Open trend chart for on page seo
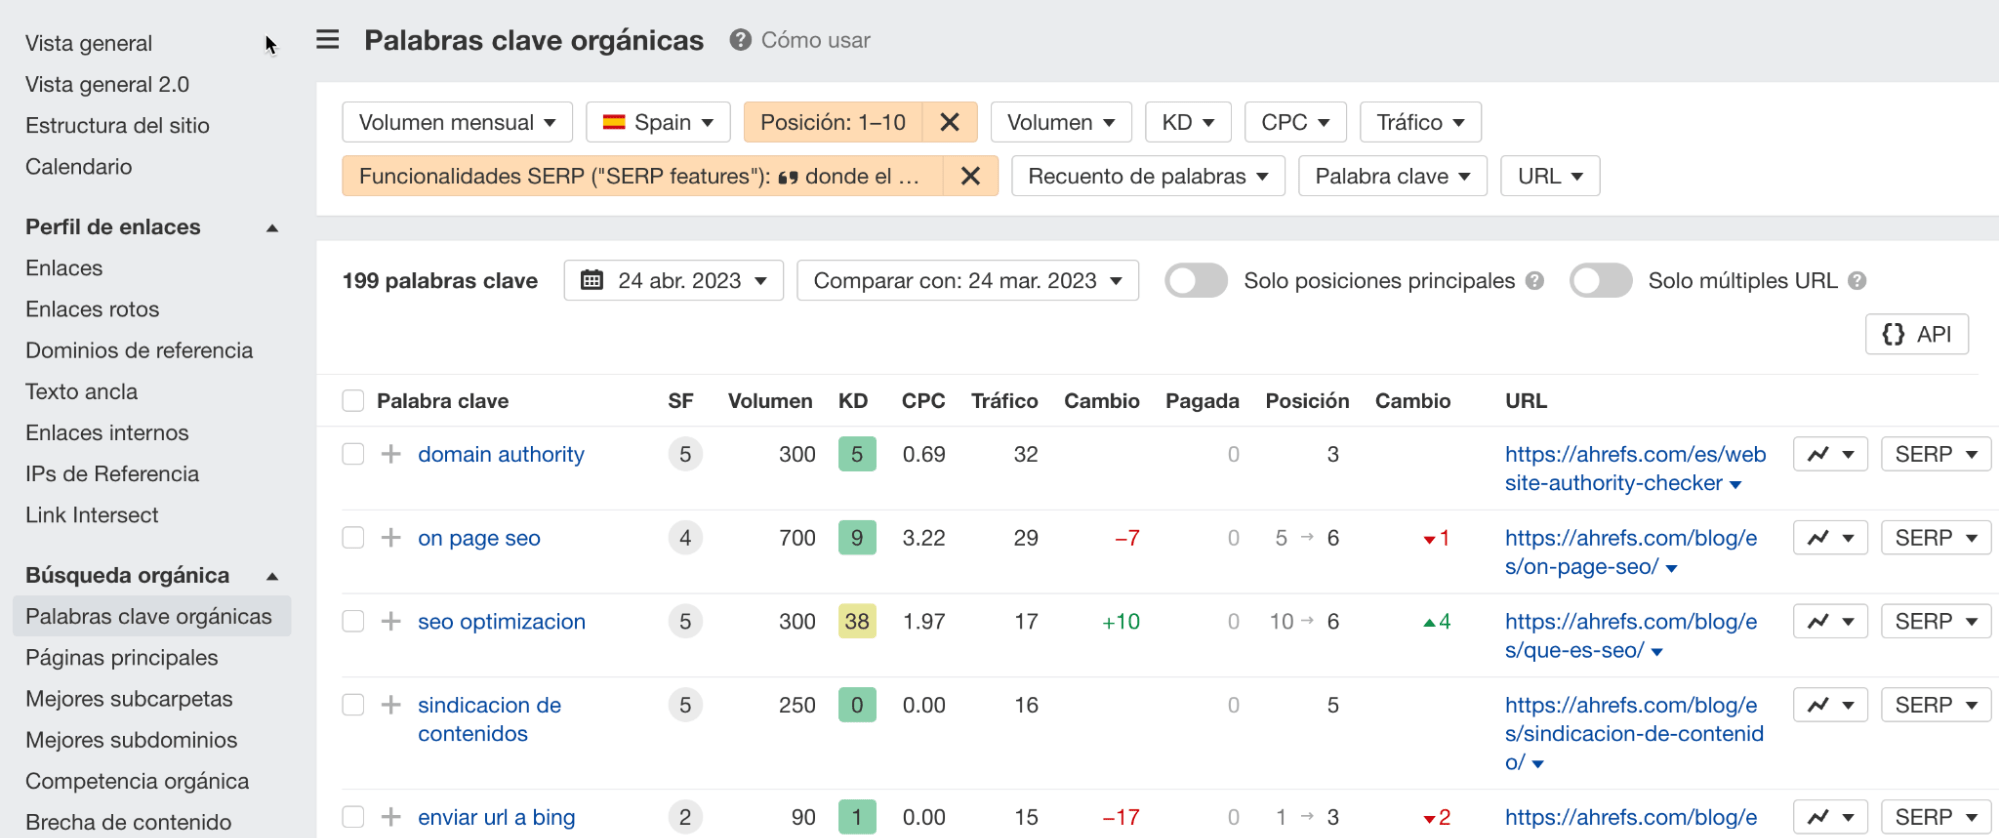1999x839 pixels. 1830,538
